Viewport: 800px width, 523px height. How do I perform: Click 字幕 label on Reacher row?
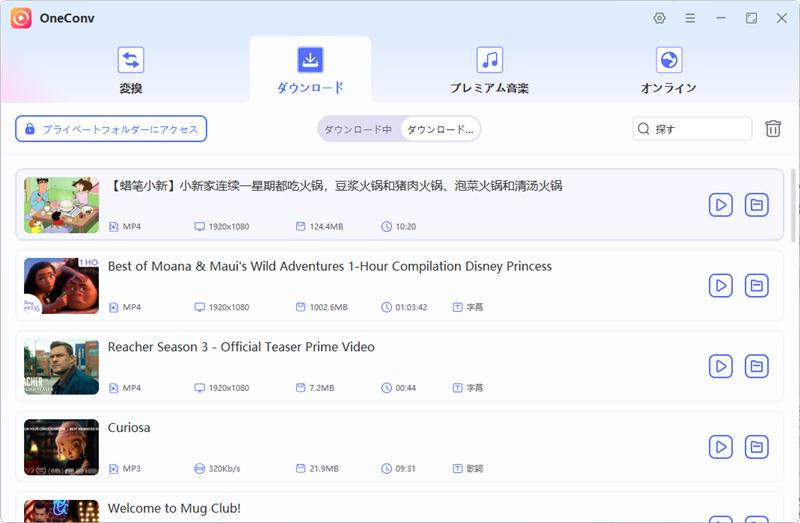coord(474,388)
